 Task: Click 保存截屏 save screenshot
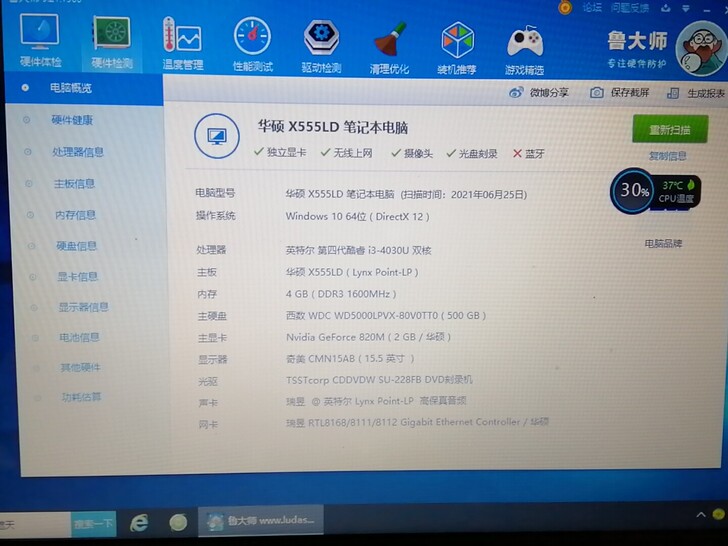[619, 92]
